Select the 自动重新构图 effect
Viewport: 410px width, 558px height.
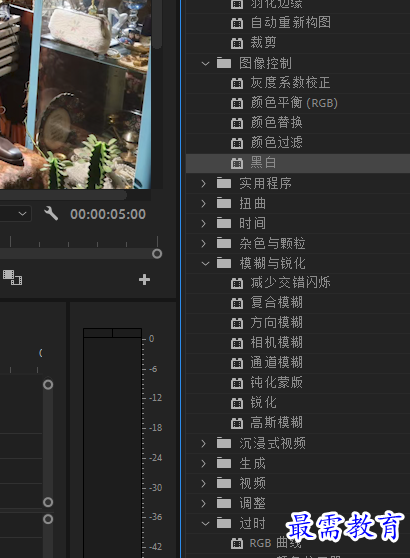pos(290,23)
